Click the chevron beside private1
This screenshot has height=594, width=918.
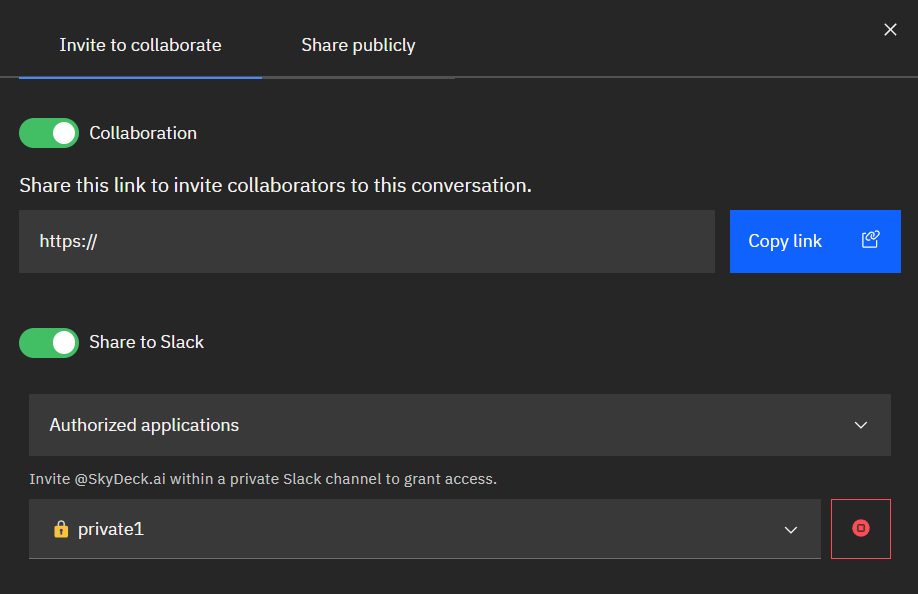790,529
